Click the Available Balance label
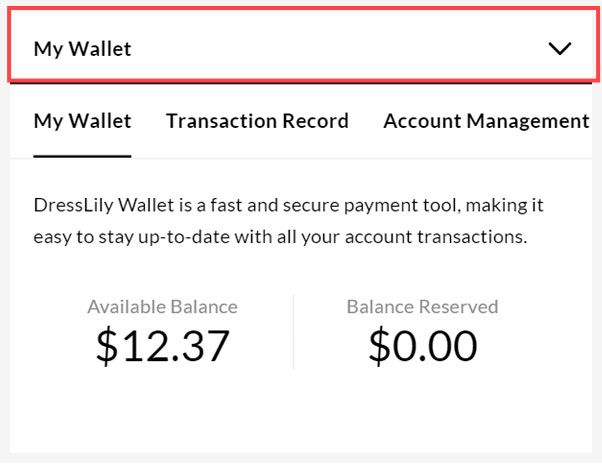 tap(162, 307)
